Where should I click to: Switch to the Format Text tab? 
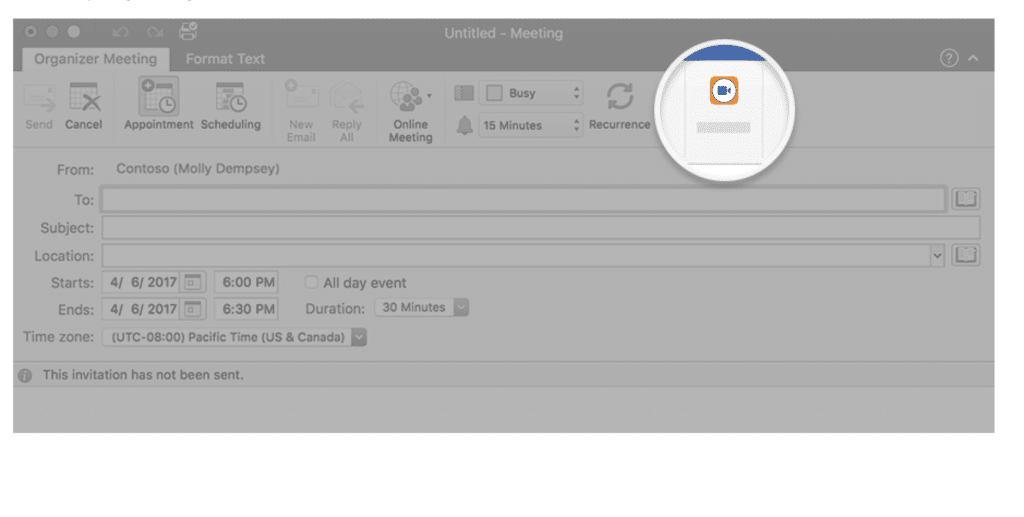click(225, 59)
